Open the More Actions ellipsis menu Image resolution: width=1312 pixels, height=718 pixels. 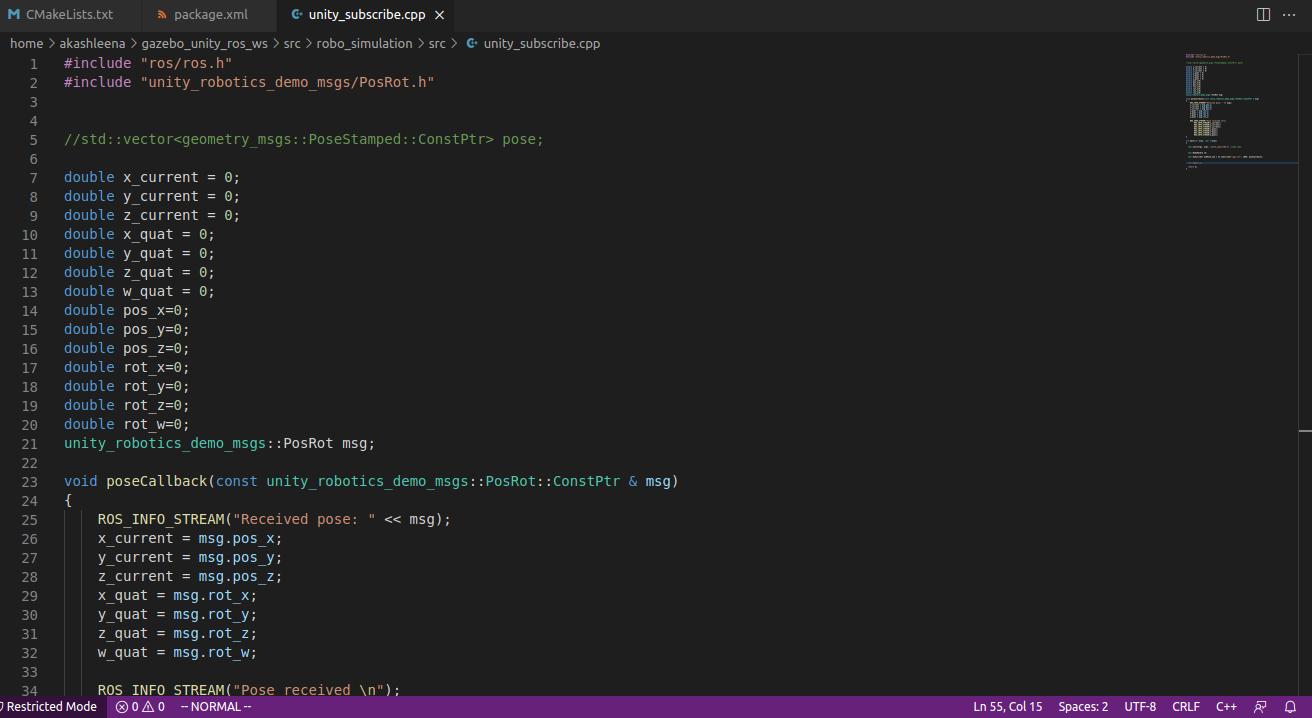pos(1289,14)
